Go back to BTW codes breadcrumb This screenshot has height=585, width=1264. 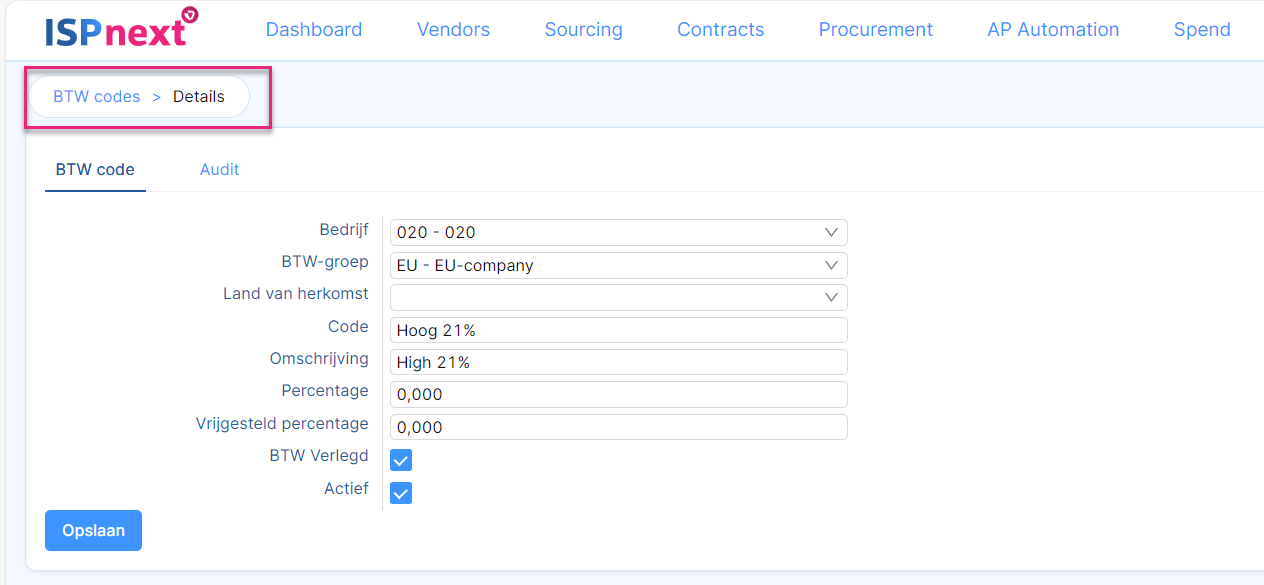click(x=97, y=97)
